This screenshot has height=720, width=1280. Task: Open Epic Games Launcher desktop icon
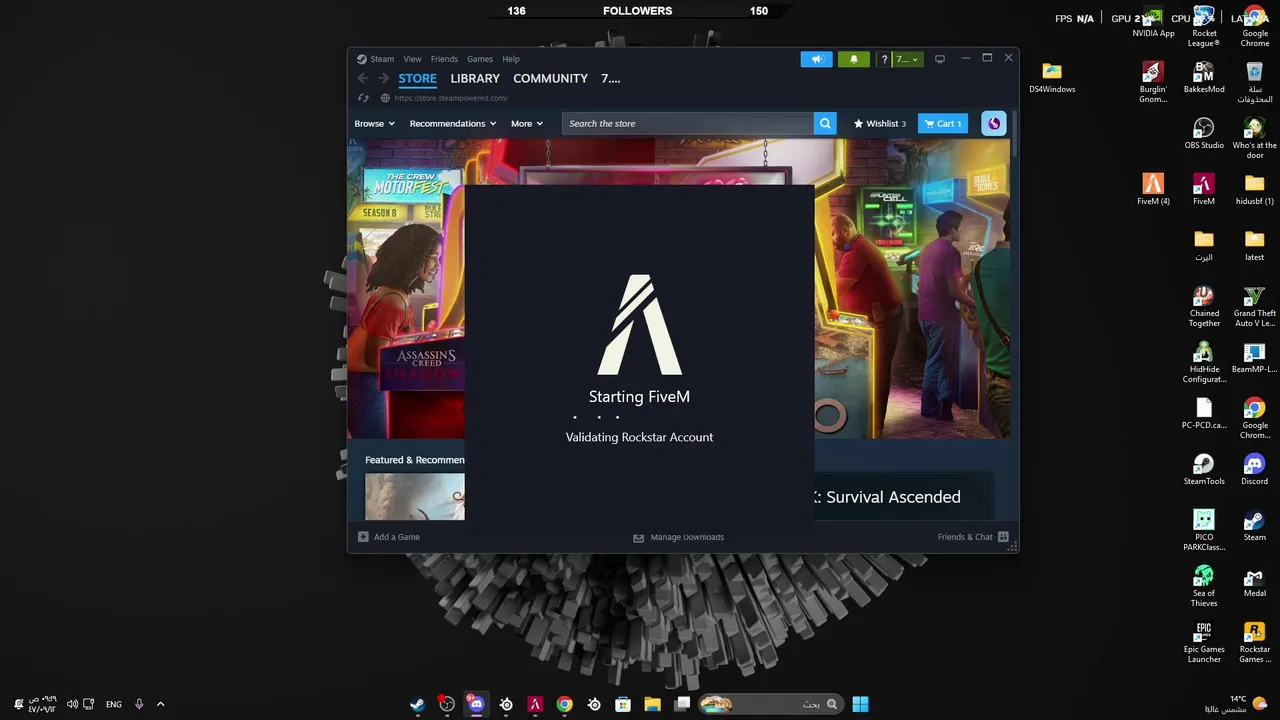point(1204,642)
